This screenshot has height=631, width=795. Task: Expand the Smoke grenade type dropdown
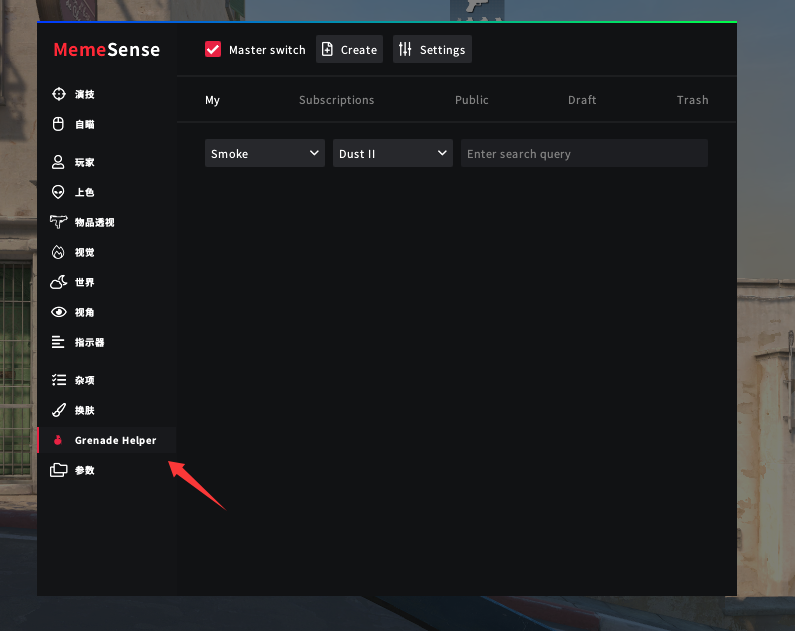click(264, 153)
